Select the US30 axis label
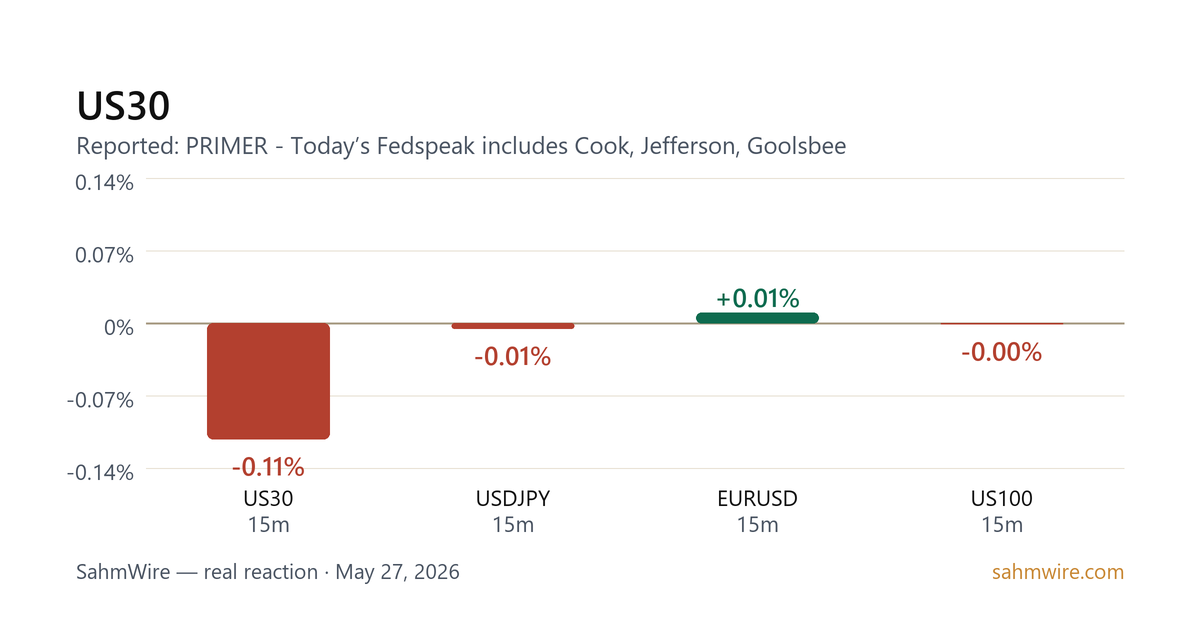The height and width of the screenshot is (630, 1200). point(268,499)
